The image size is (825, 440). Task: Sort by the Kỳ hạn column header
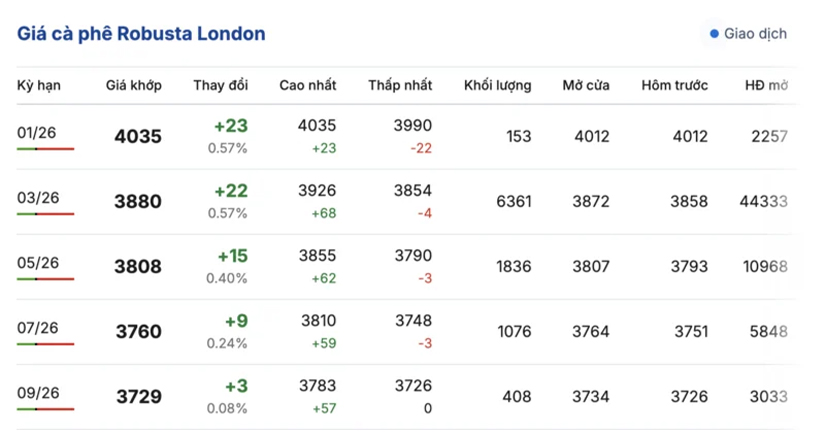39,85
